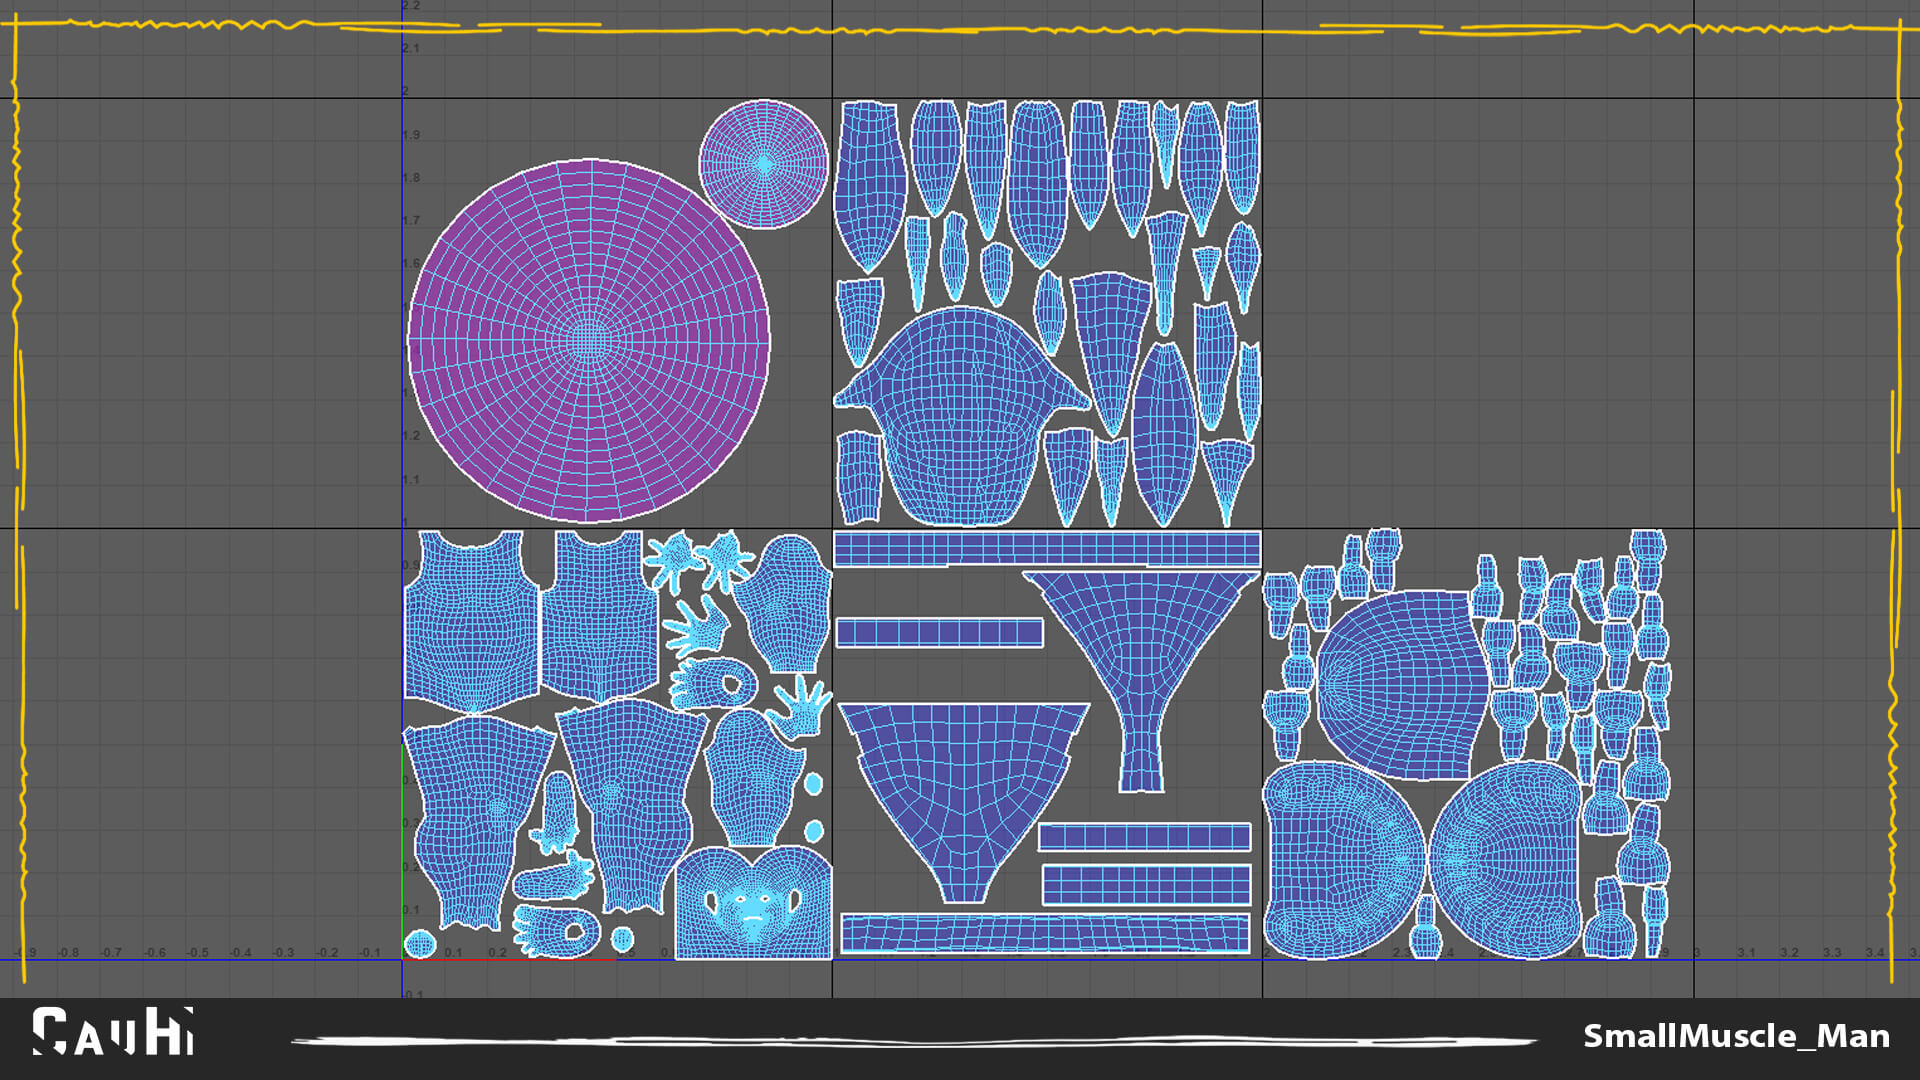Select the second torso UV shell beside it

(599, 620)
